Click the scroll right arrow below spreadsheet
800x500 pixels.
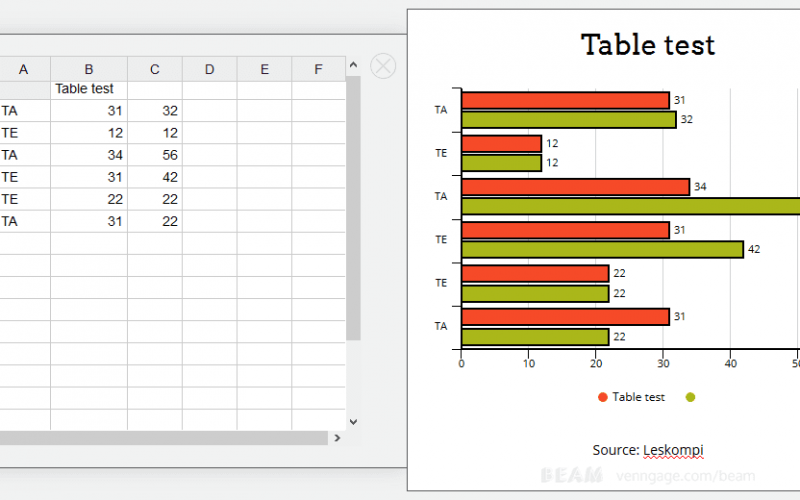pyautogui.click(x=337, y=438)
